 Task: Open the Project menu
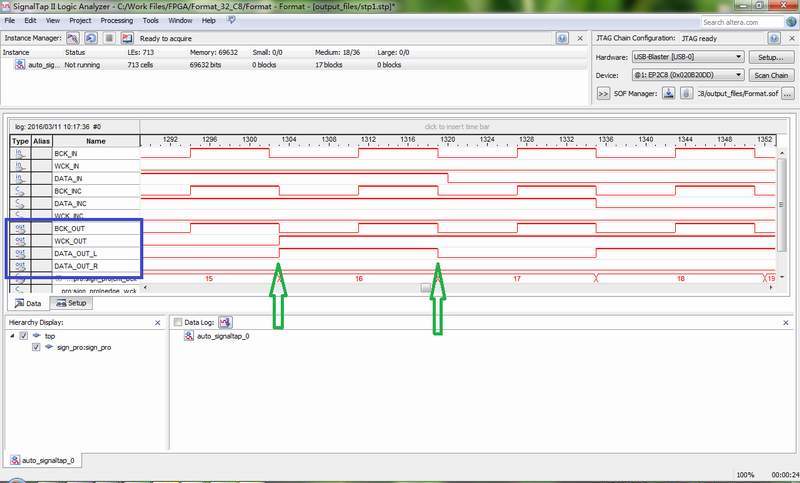click(80, 20)
